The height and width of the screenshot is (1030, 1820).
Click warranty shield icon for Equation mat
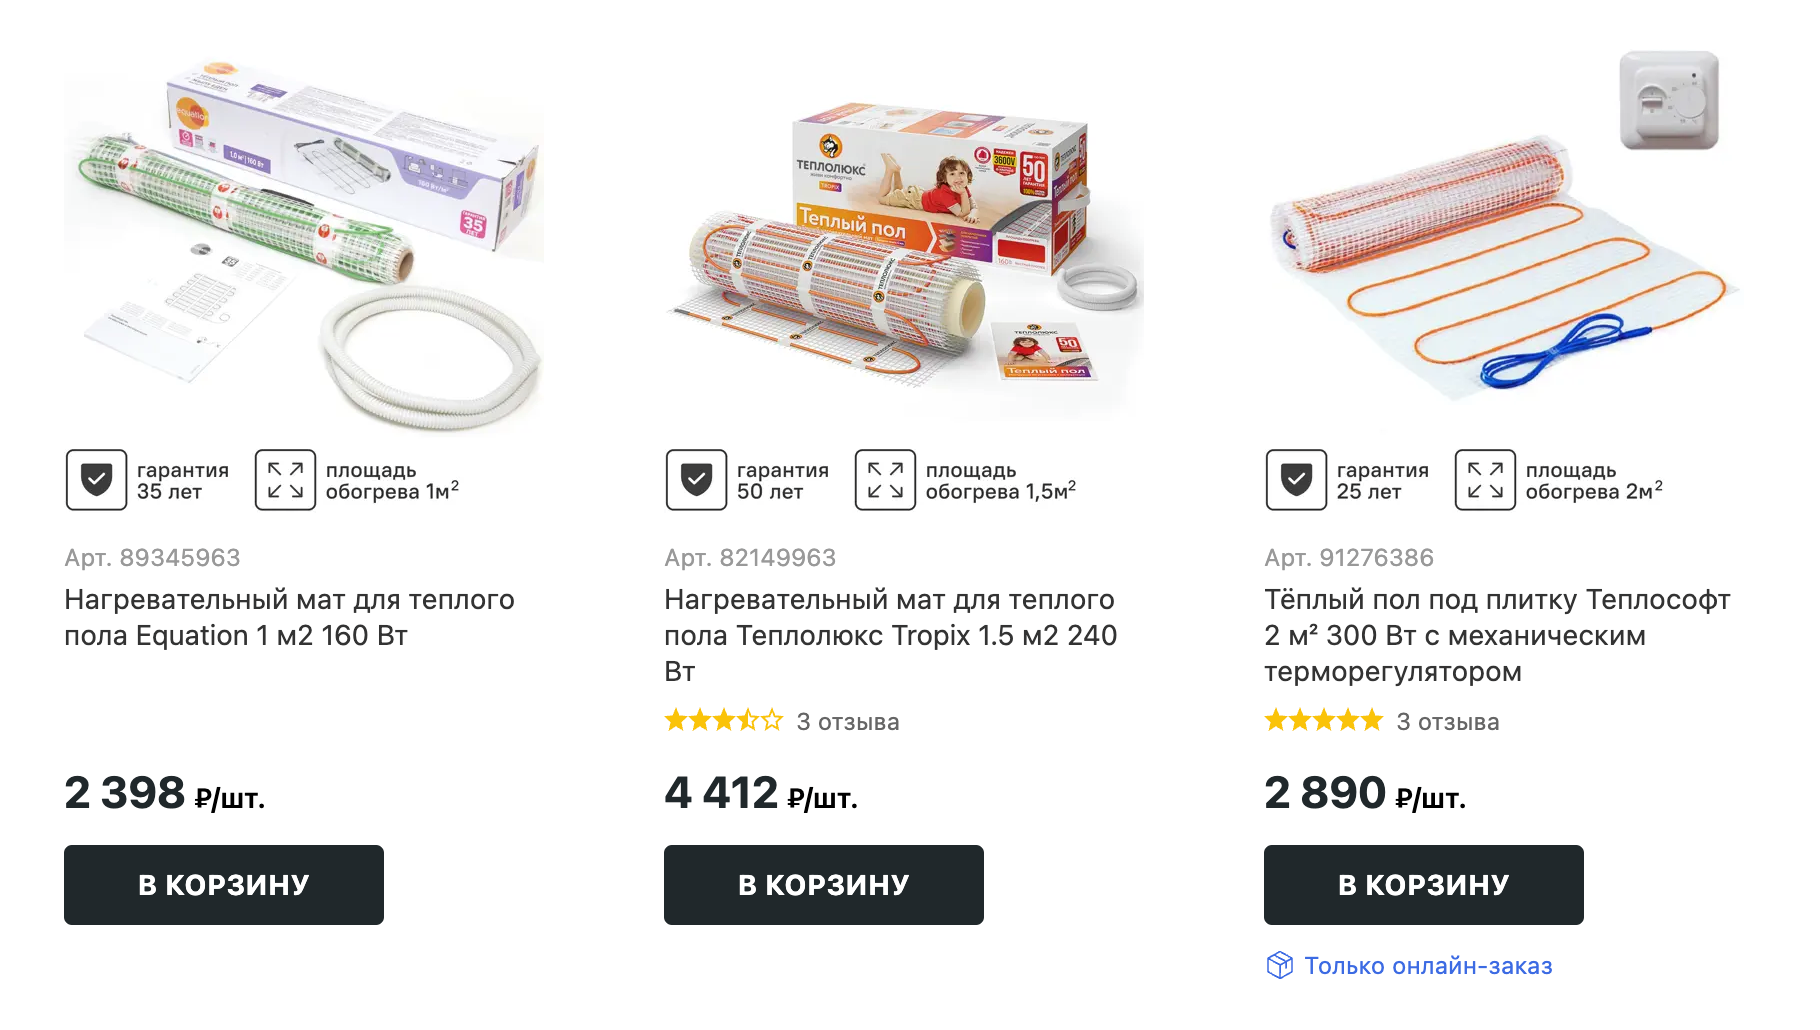[x=96, y=480]
